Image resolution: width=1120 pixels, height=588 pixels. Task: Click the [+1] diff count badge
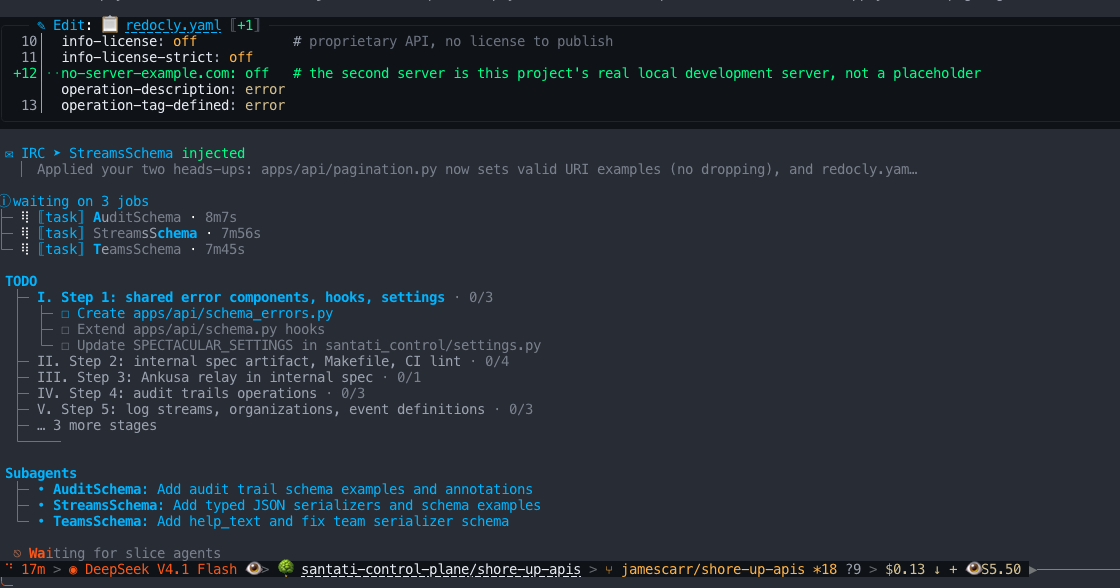(245, 26)
